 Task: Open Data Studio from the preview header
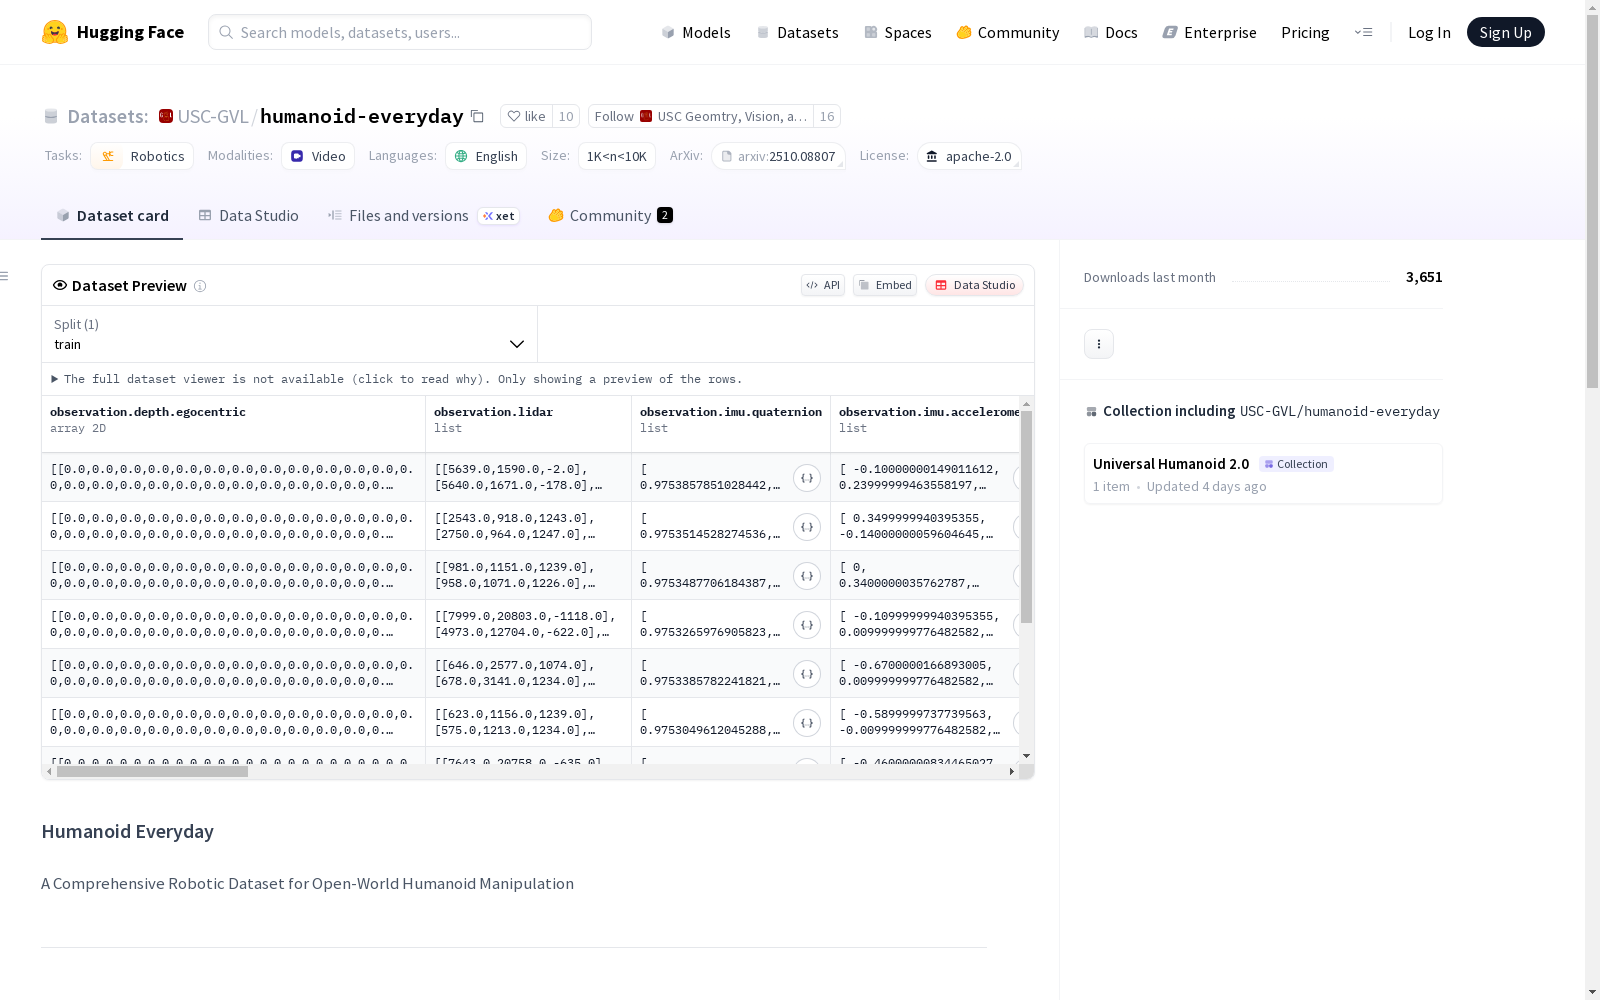pyautogui.click(x=974, y=285)
